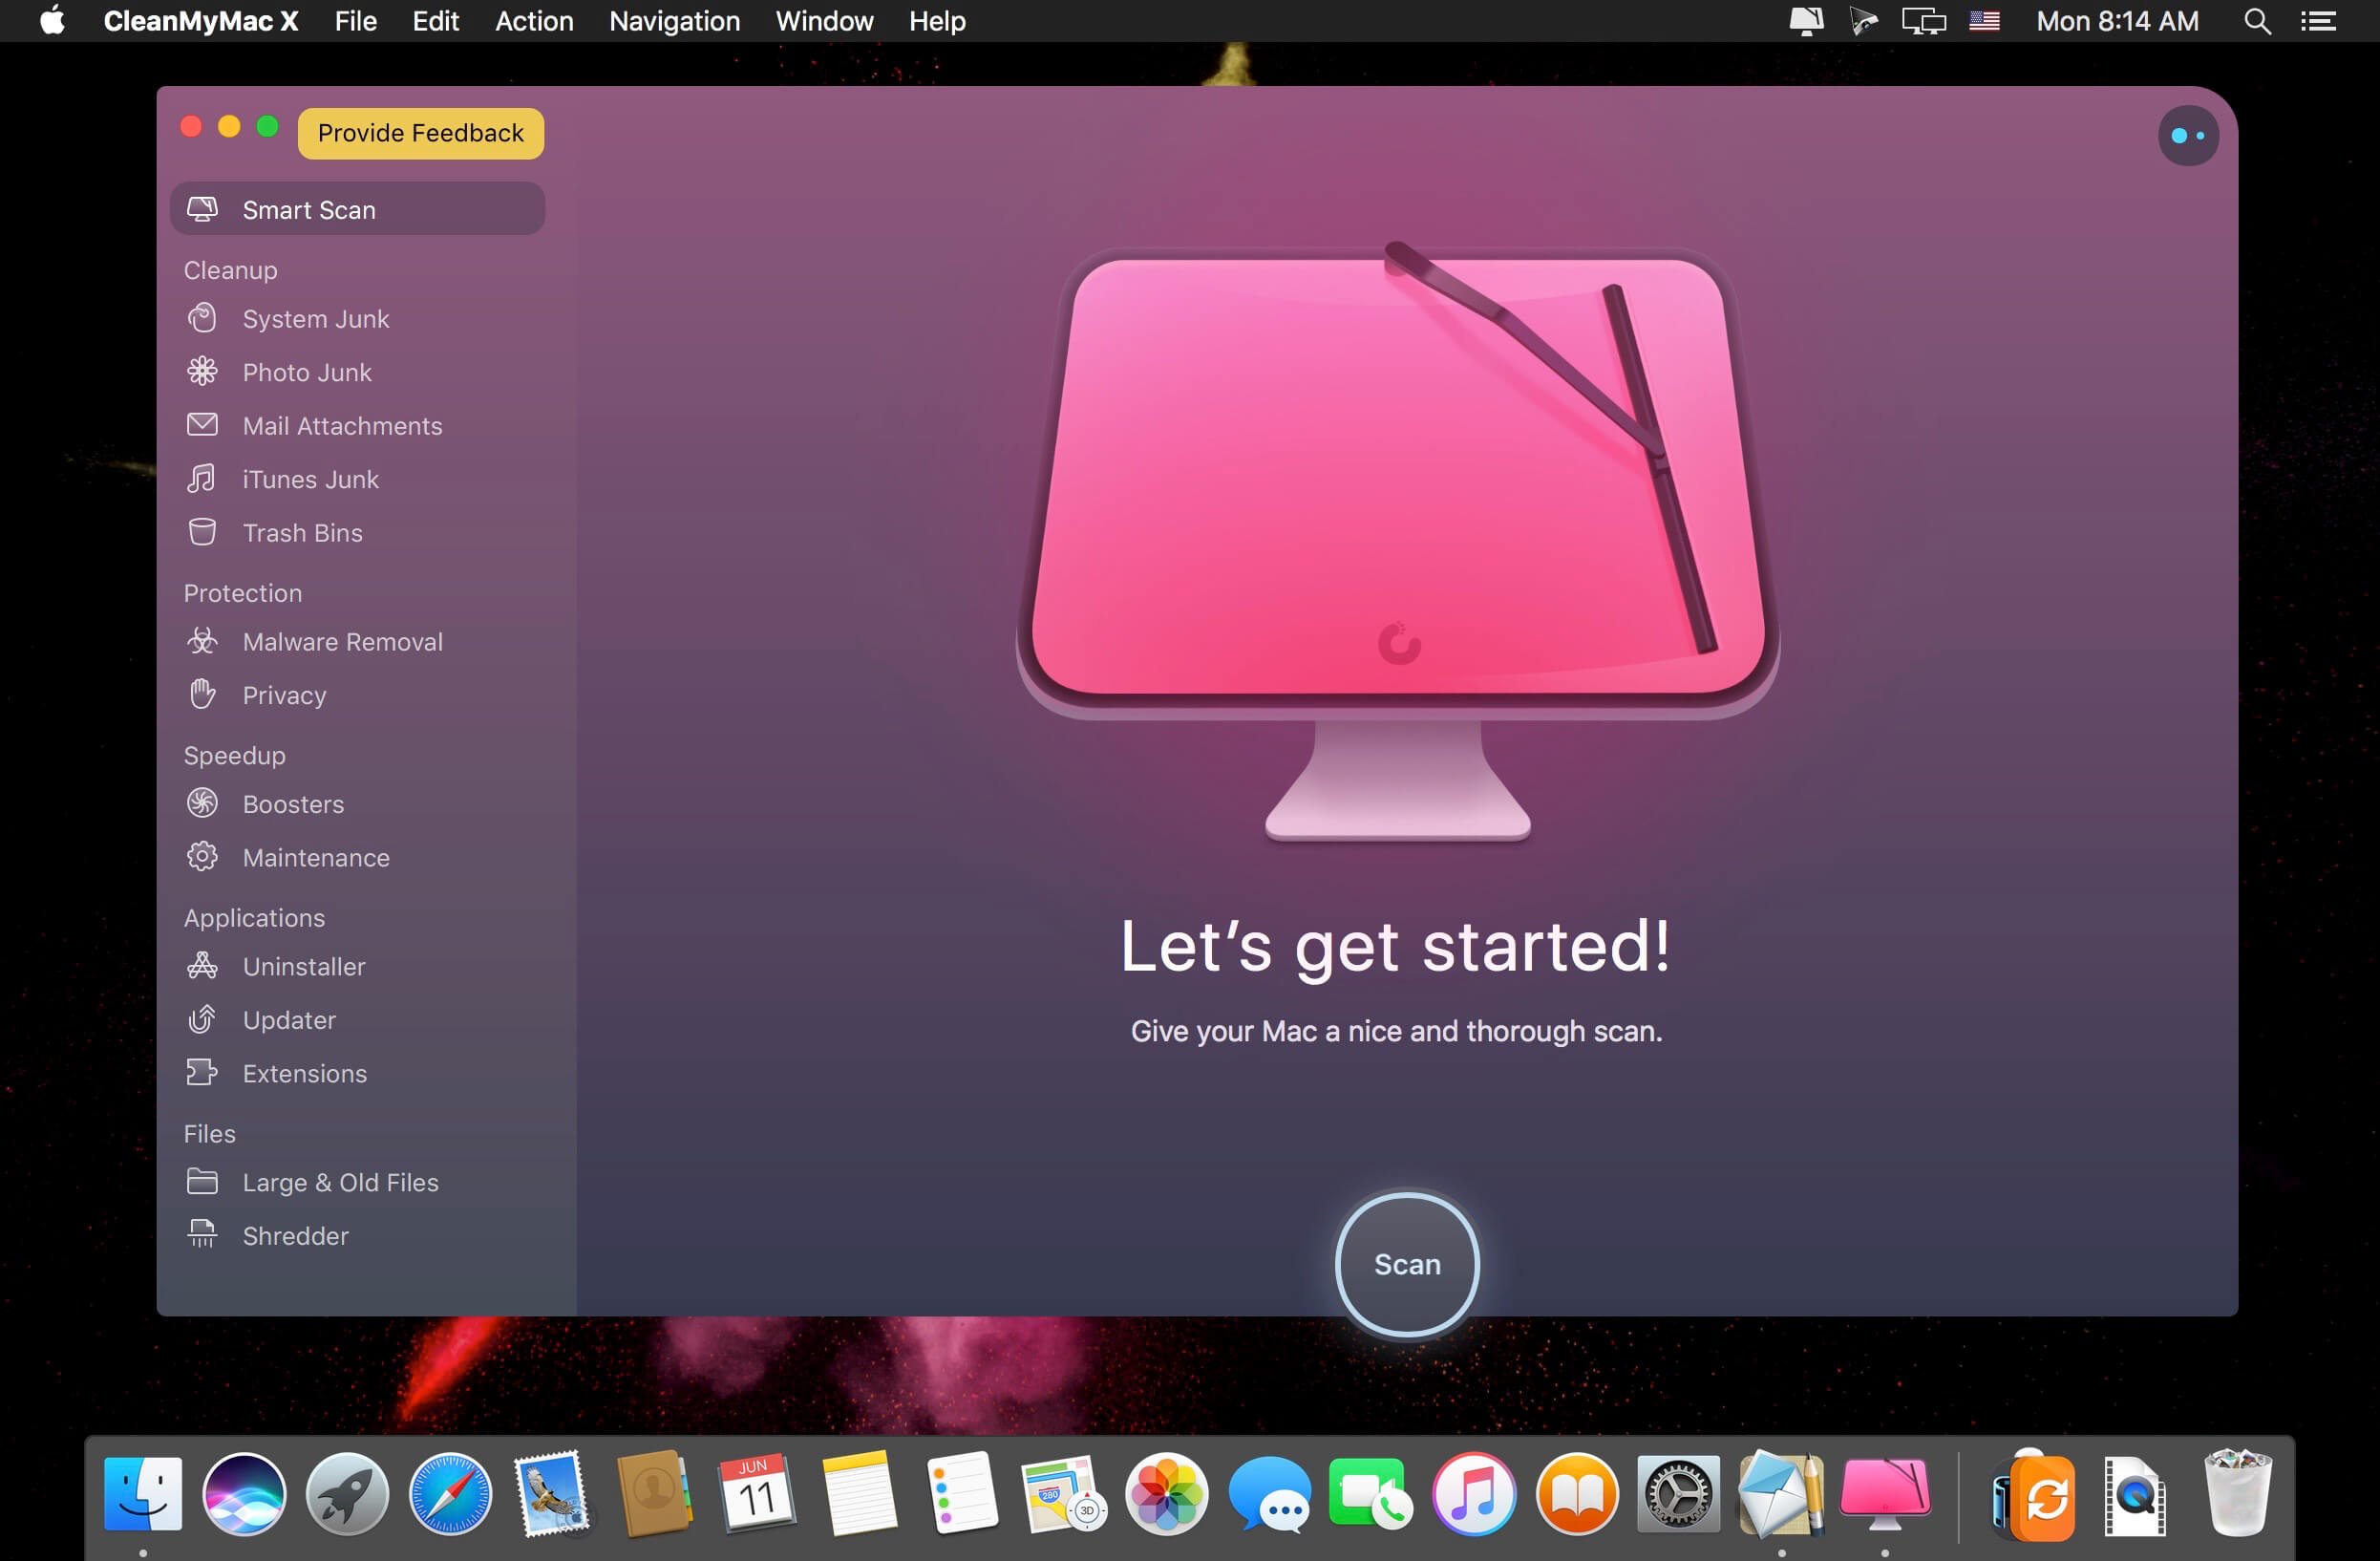Open System Preferences from dock
Screen dimensions: 2380x1561
click(x=1675, y=1495)
